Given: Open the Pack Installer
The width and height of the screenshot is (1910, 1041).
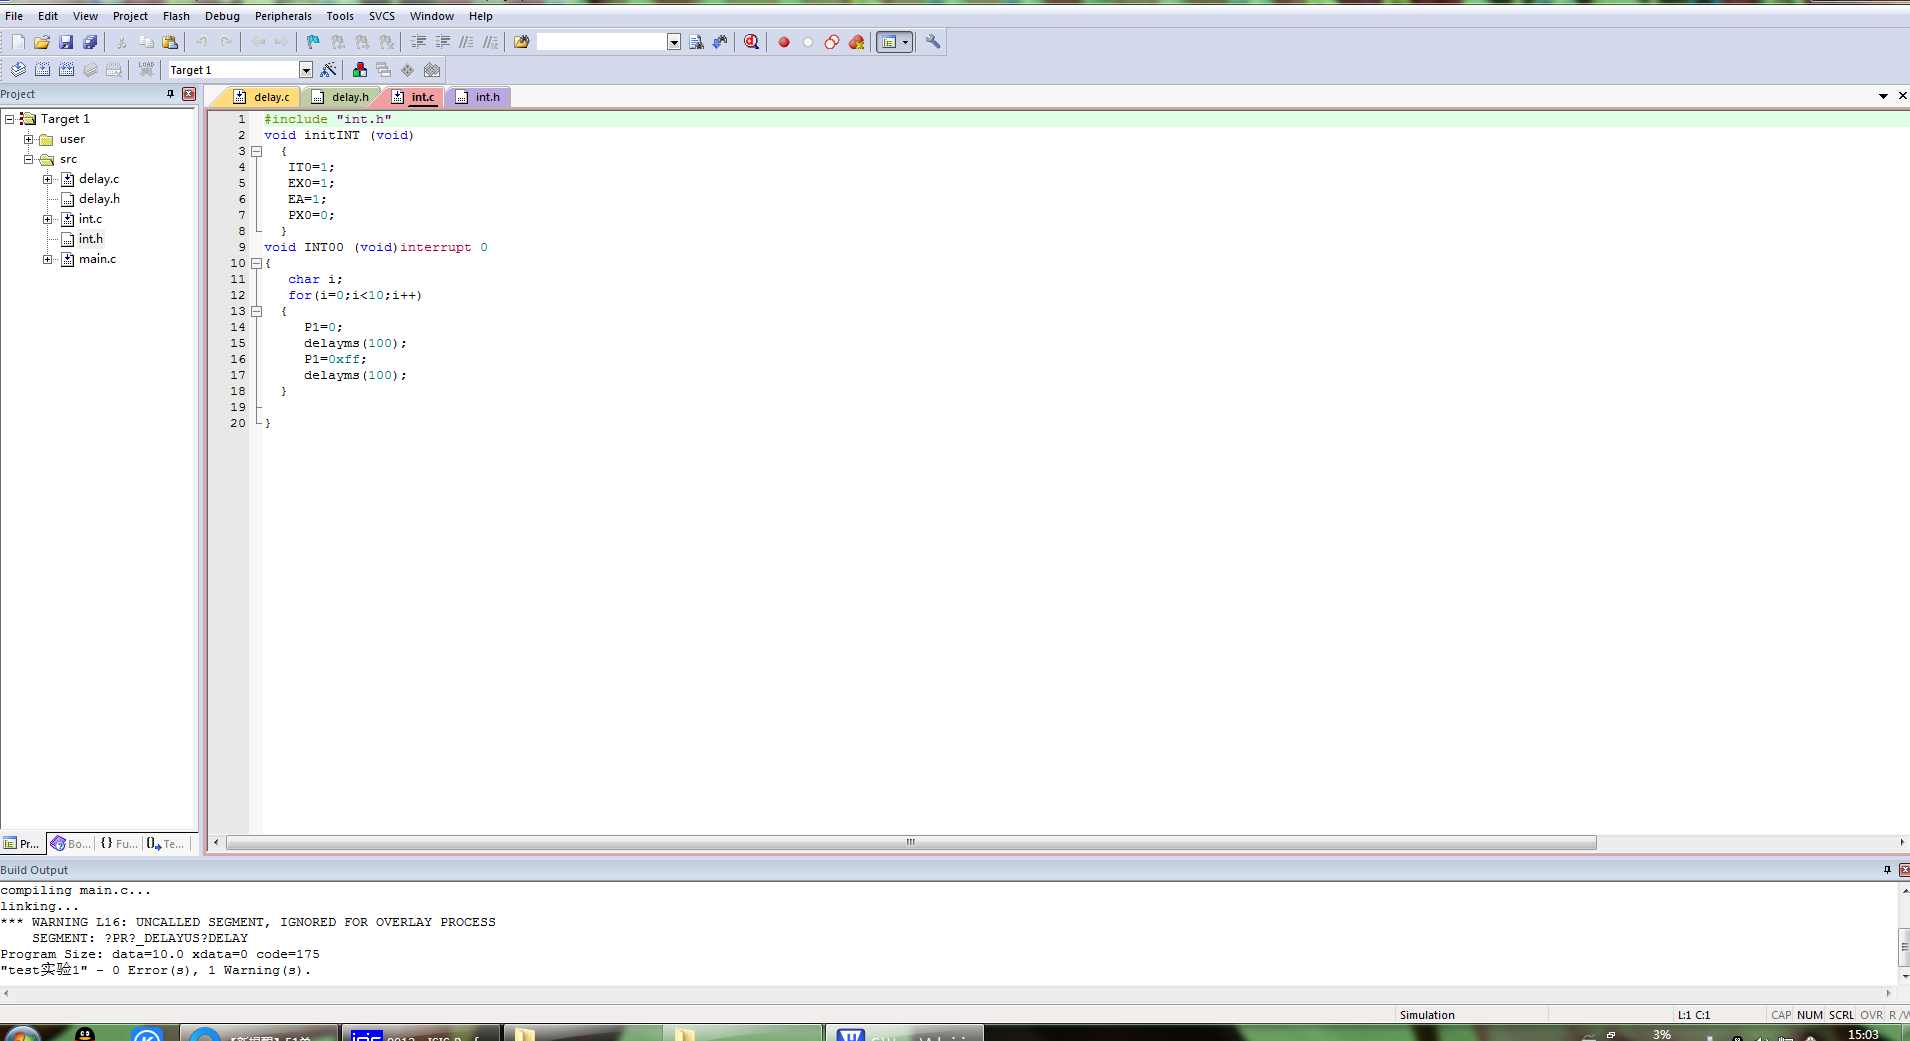Looking at the screenshot, I should pos(432,70).
